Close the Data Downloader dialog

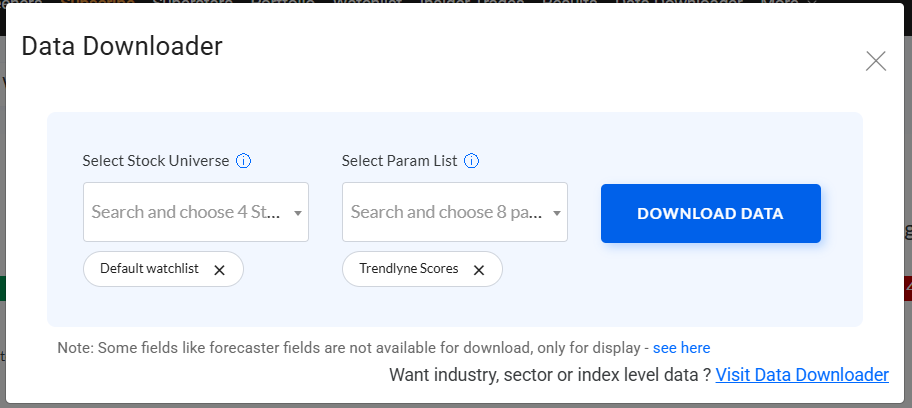pyautogui.click(x=876, y=61)
